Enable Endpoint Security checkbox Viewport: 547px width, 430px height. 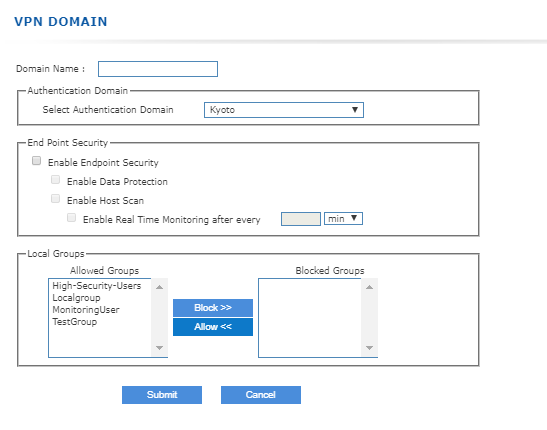click(x=36, y=161)
